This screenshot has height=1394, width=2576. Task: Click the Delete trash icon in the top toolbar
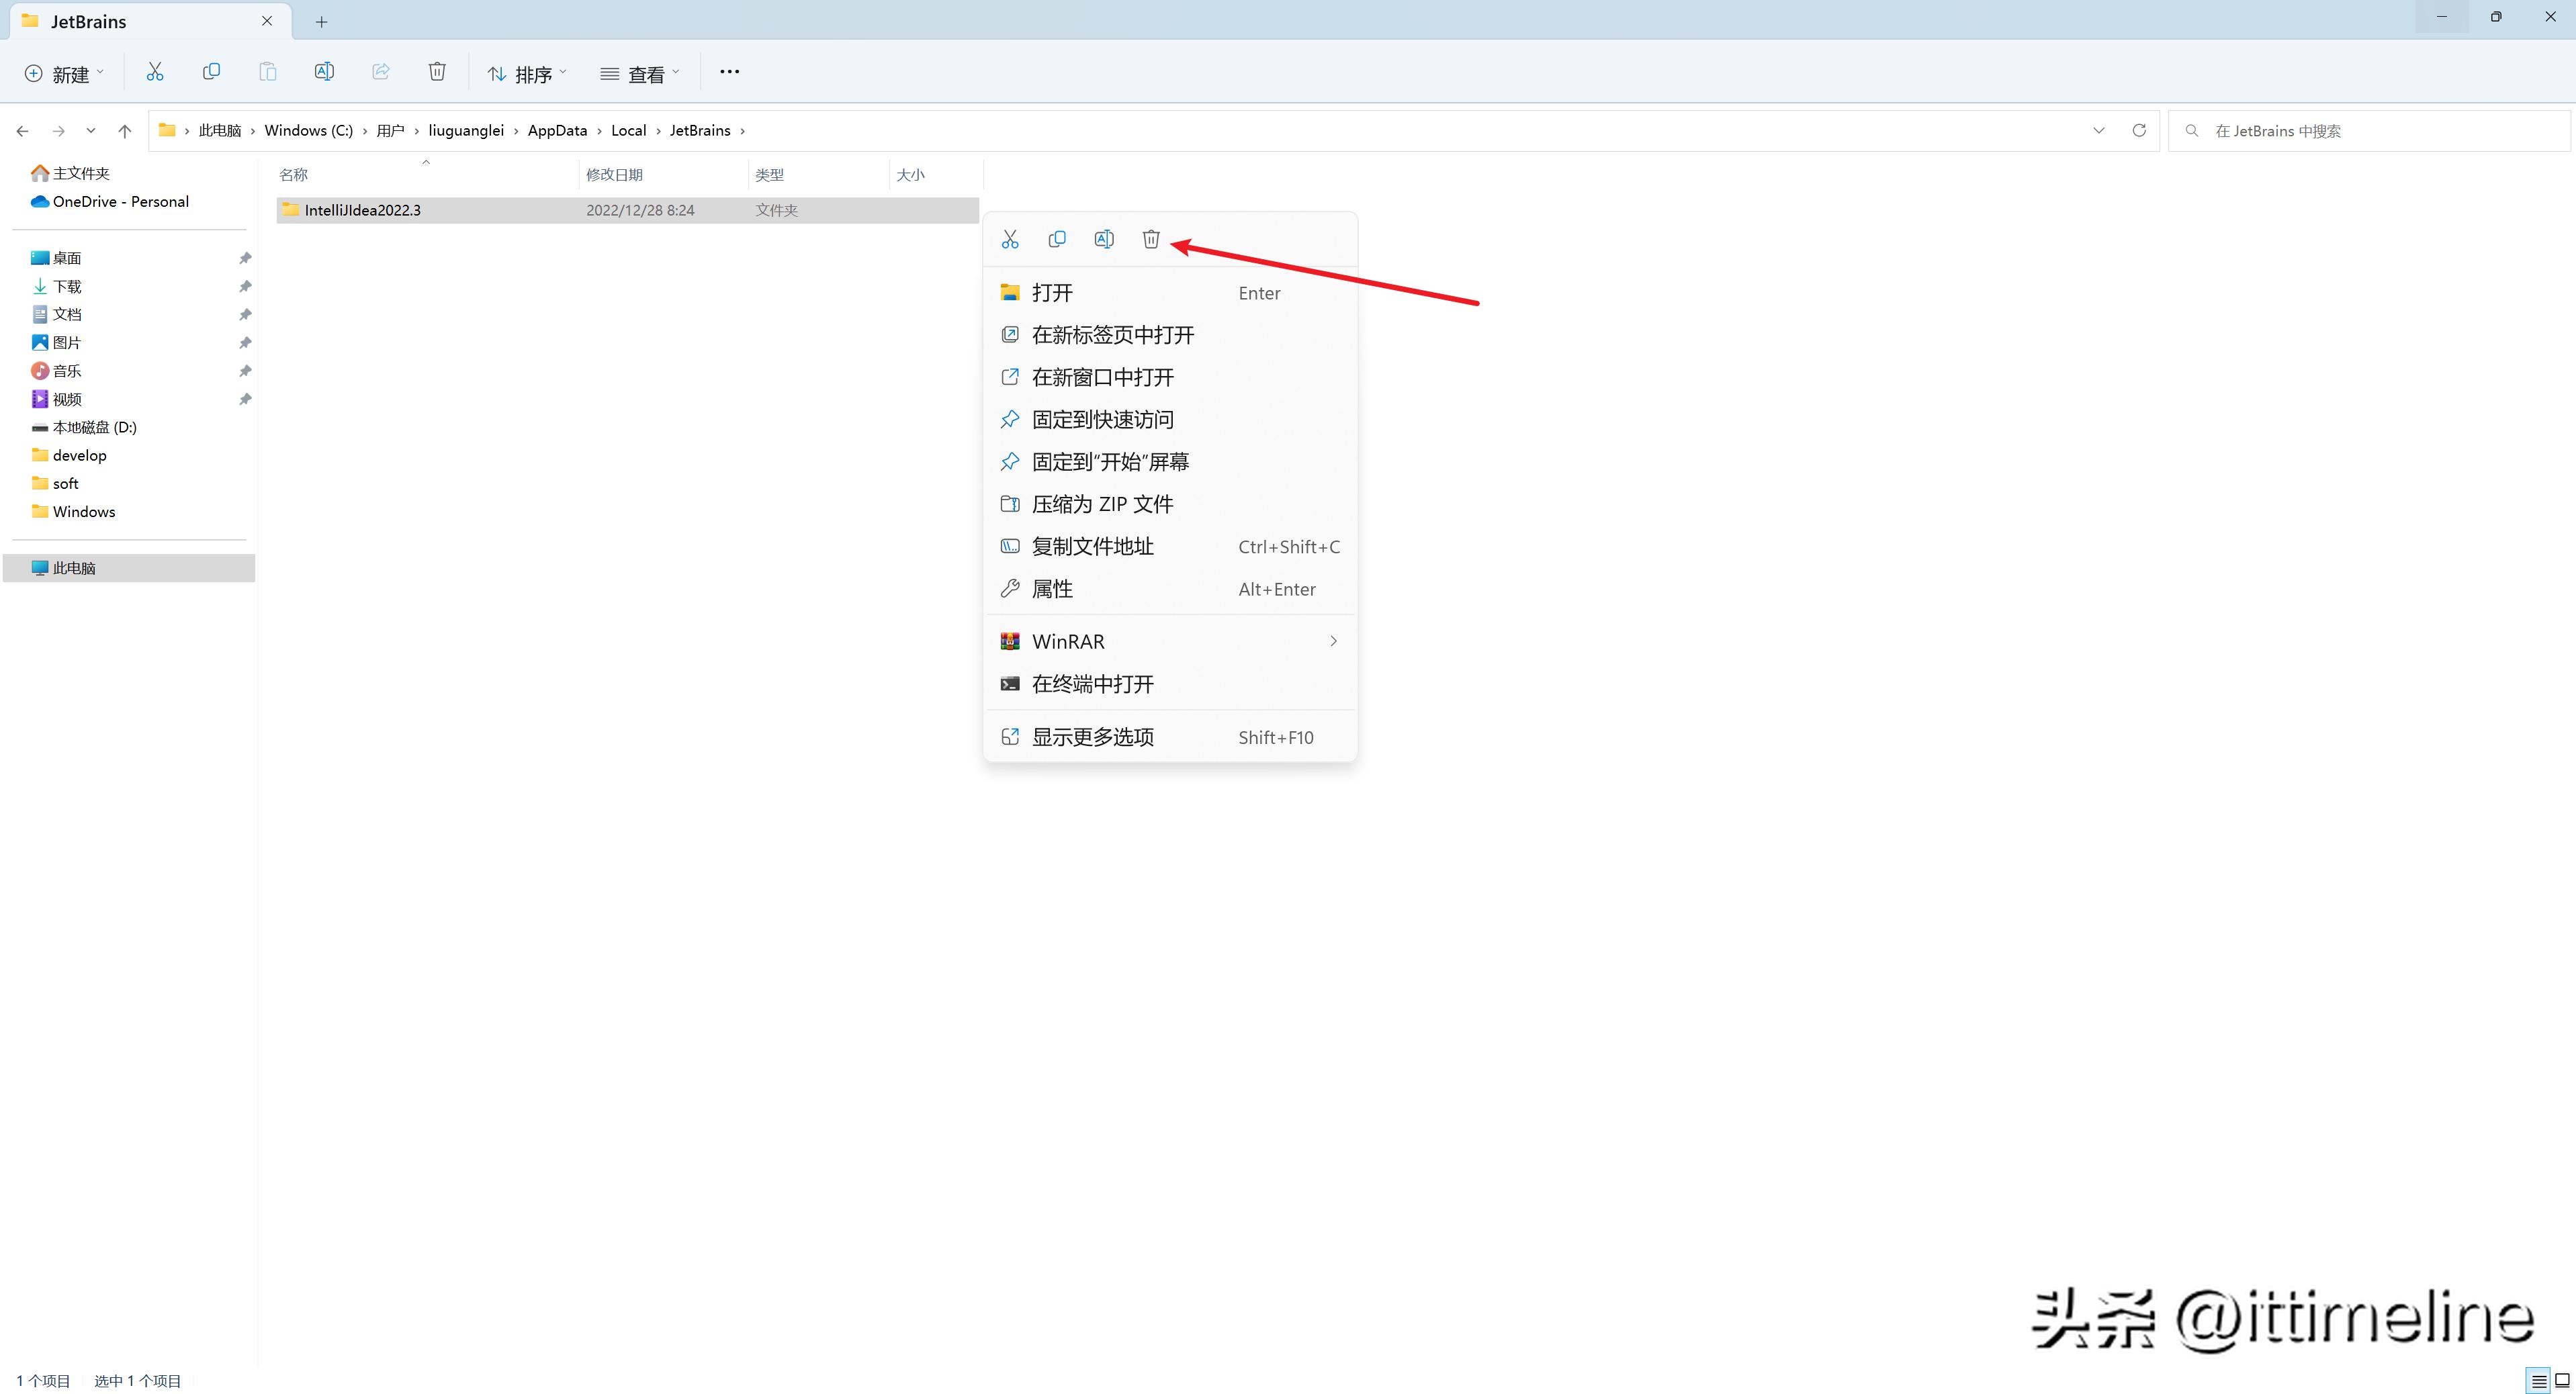coord(437,72)
